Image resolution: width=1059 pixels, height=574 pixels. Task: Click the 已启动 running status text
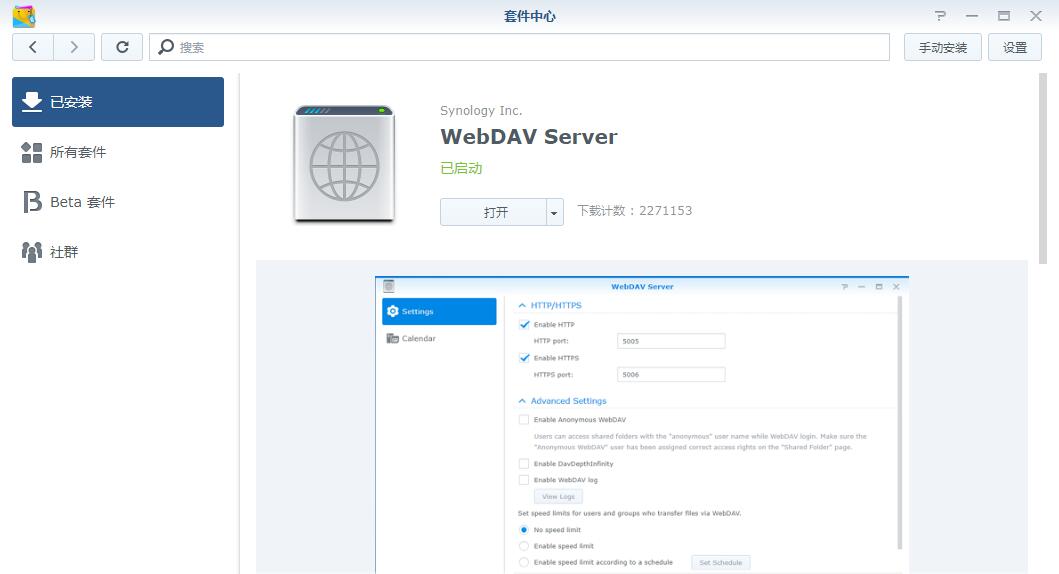coord(461,168)
